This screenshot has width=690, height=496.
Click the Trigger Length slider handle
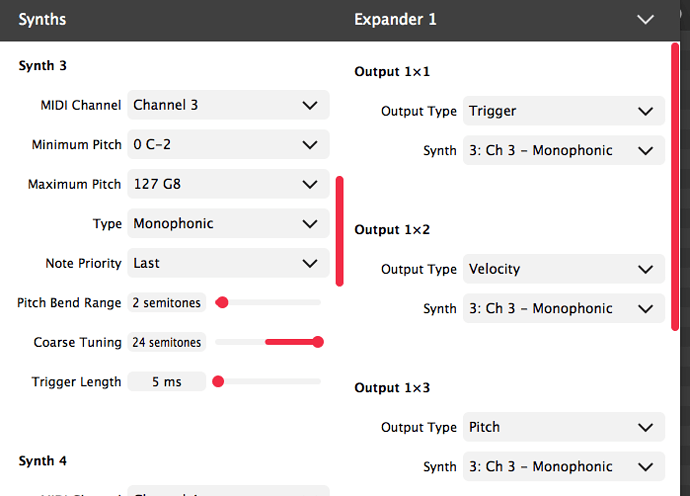point(218,382)
